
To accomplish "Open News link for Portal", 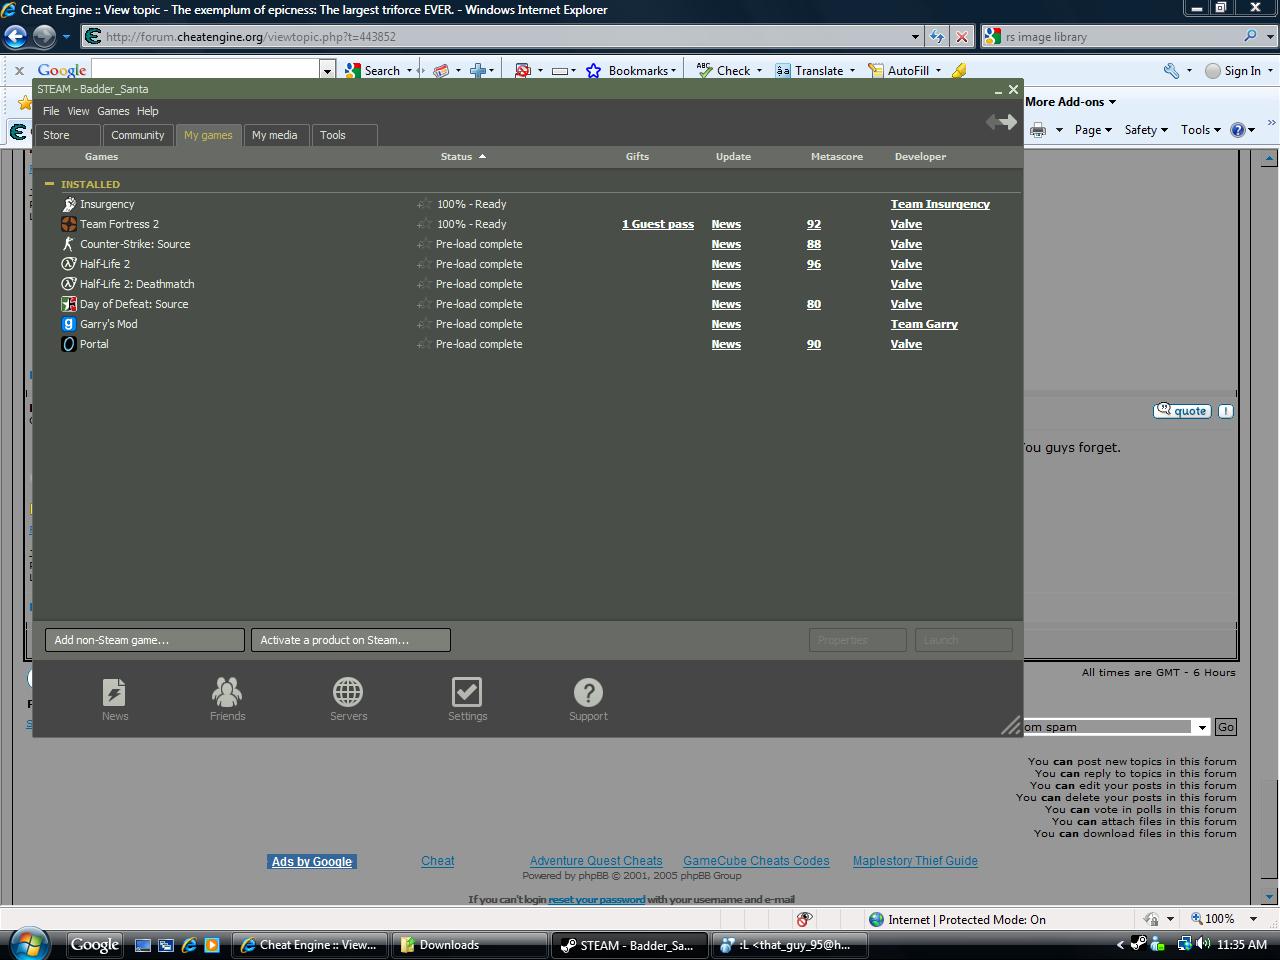I will (x=726, y=344).
